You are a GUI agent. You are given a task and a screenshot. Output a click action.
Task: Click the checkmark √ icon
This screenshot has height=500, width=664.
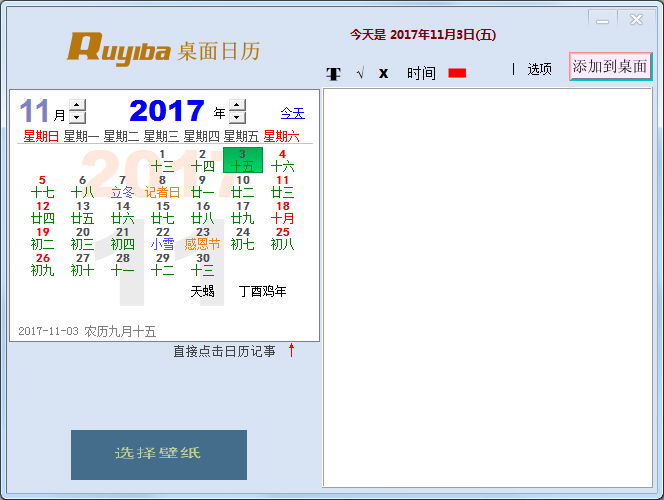[359, 73]
